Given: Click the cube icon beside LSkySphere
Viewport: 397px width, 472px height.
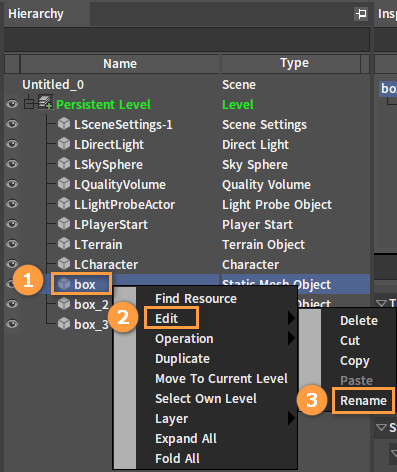Looking at the screenshot, I should (64, 164).
